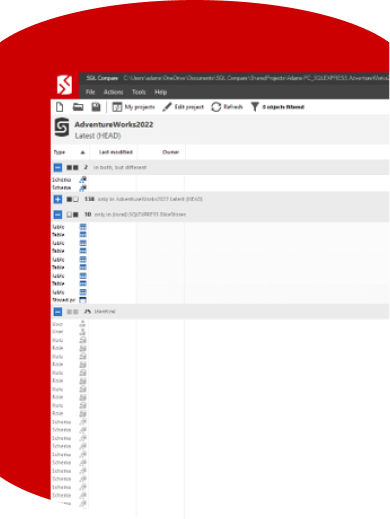Open the Actions menu
The image size is (390, 519).
coord(113,92)
